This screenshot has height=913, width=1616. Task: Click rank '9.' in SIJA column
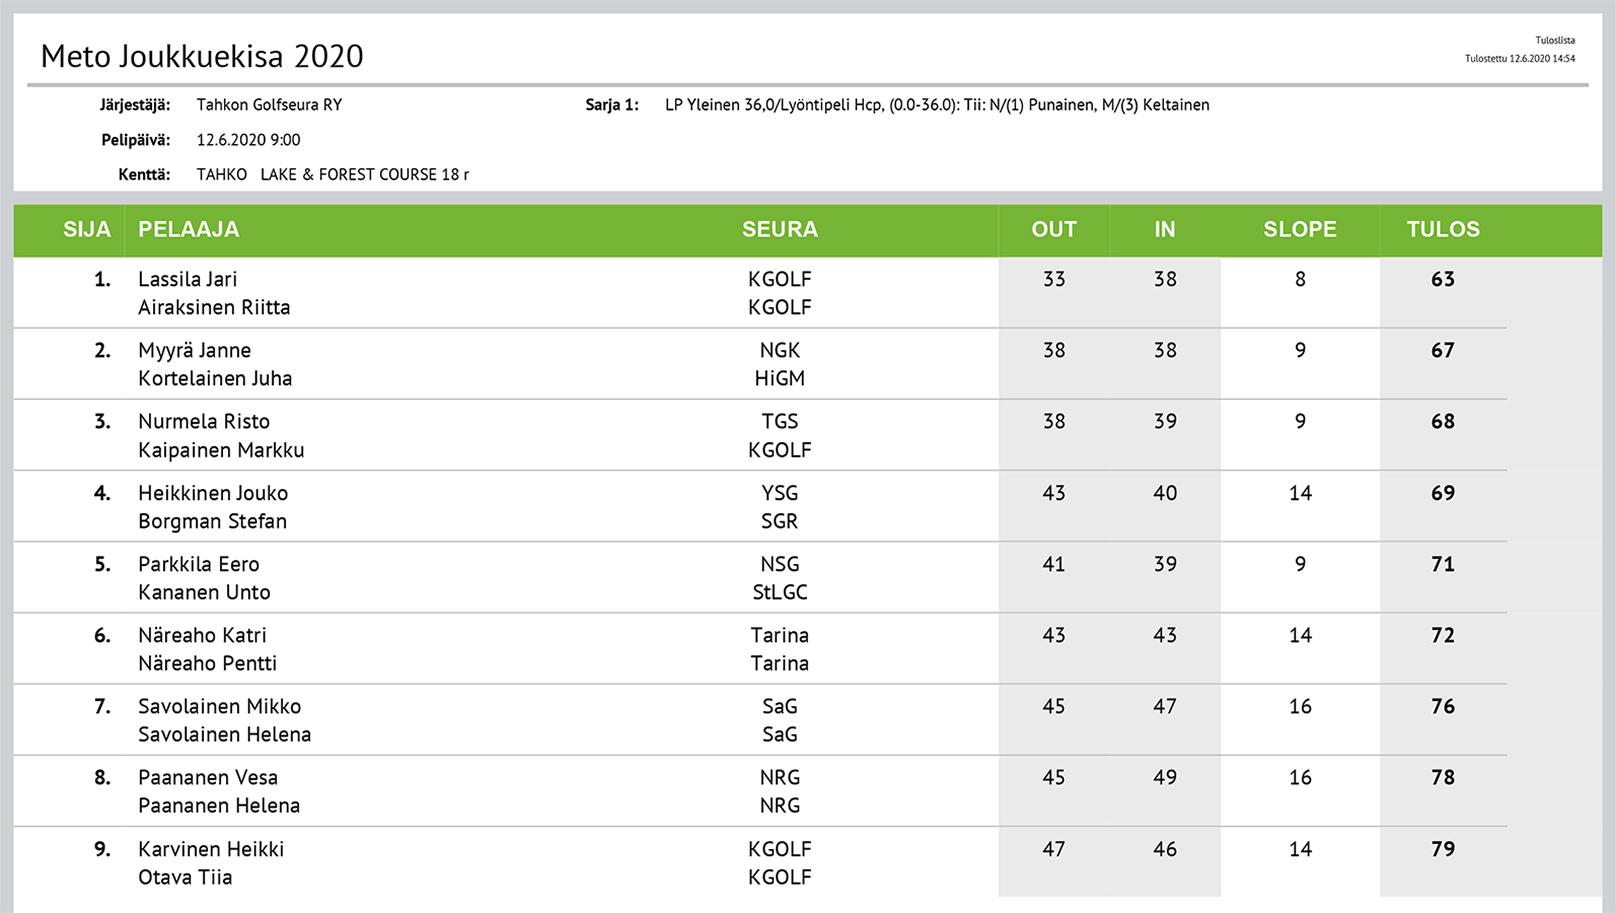tap(102, 849)
